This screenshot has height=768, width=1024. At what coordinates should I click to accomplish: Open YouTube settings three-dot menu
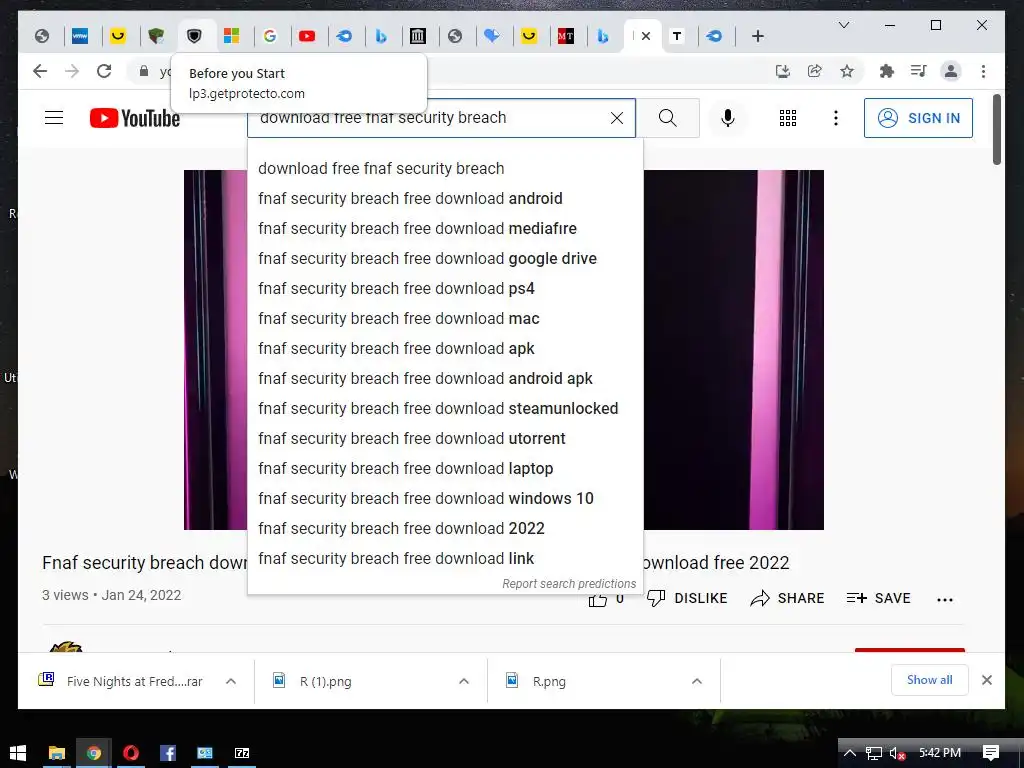[x=836, y=118]
